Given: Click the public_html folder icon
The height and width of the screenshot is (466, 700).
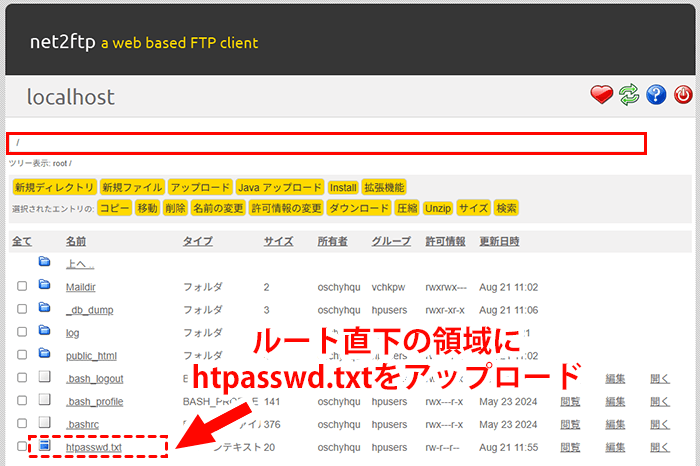Looking at the screenshot, I should pos(44,353).
